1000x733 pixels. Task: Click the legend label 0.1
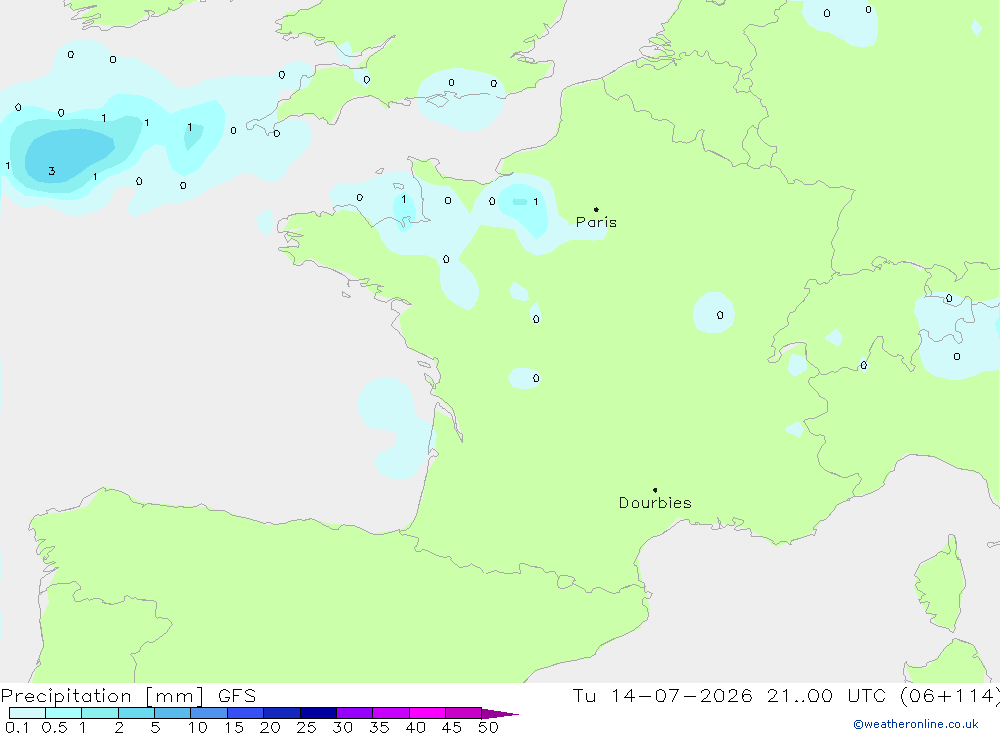[x=17, y=727]
